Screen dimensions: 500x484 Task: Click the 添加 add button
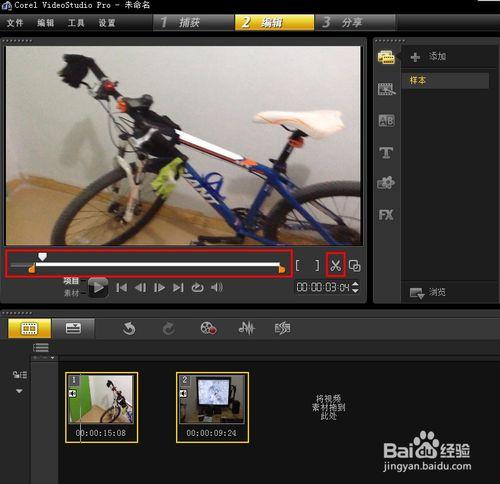click(428, 57)
